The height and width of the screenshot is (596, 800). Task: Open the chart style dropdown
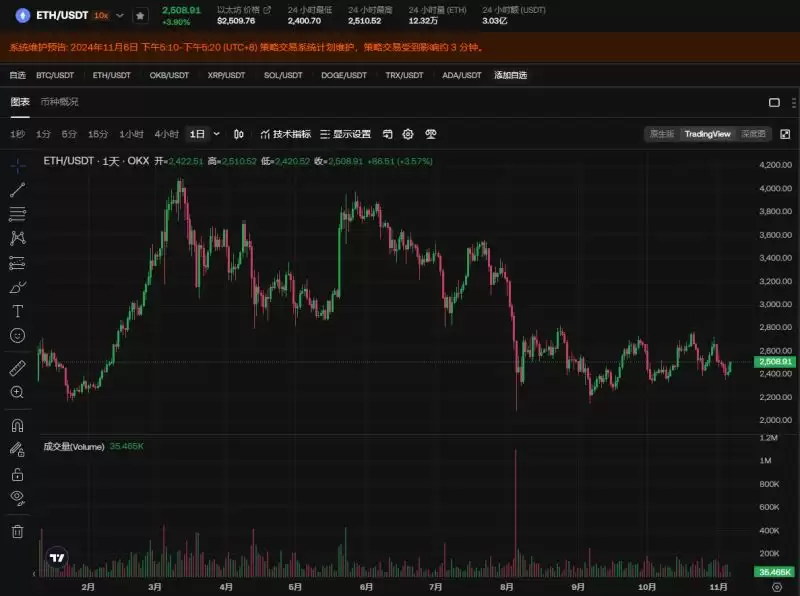pos(237,133)
